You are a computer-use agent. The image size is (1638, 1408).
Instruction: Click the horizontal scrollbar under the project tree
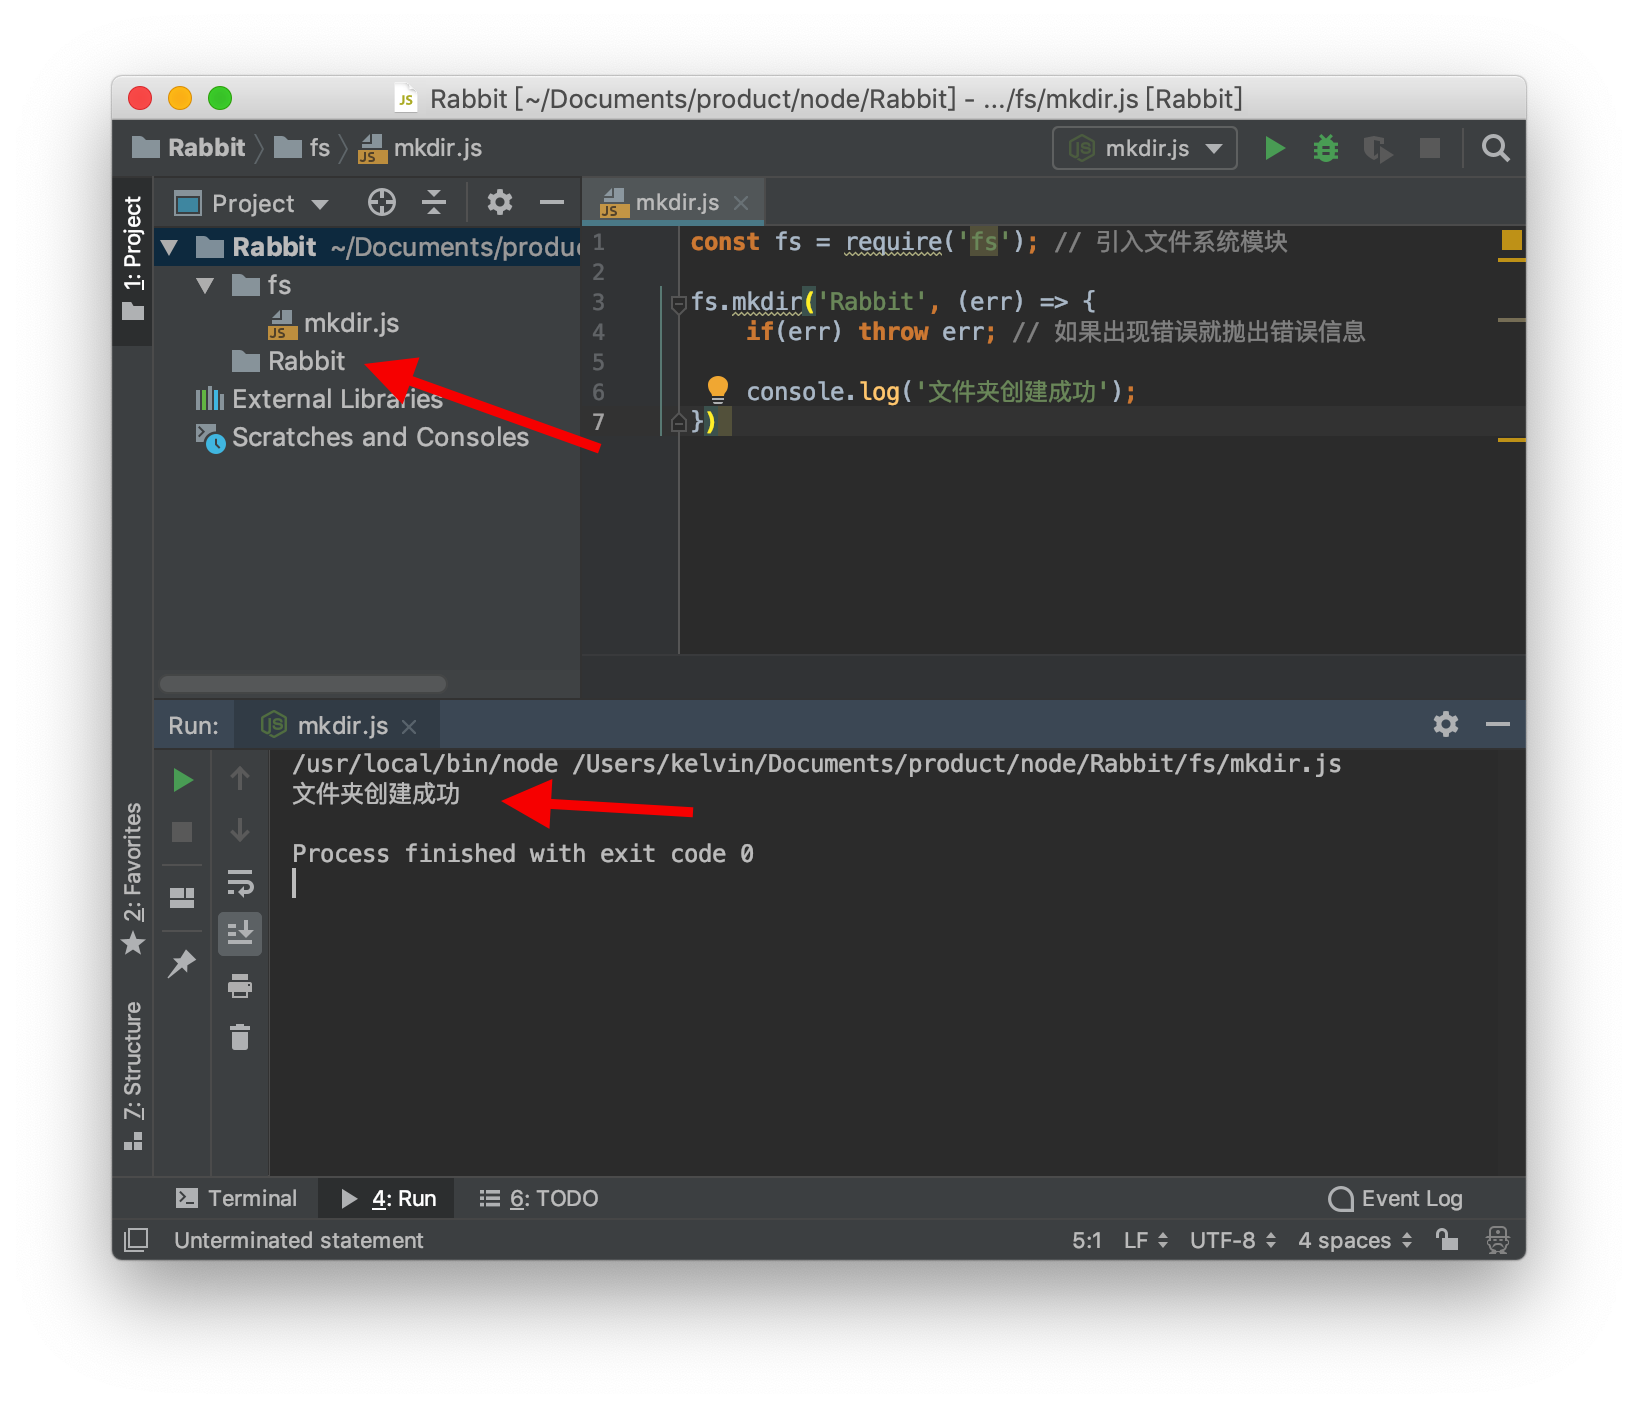click(300, 683)
